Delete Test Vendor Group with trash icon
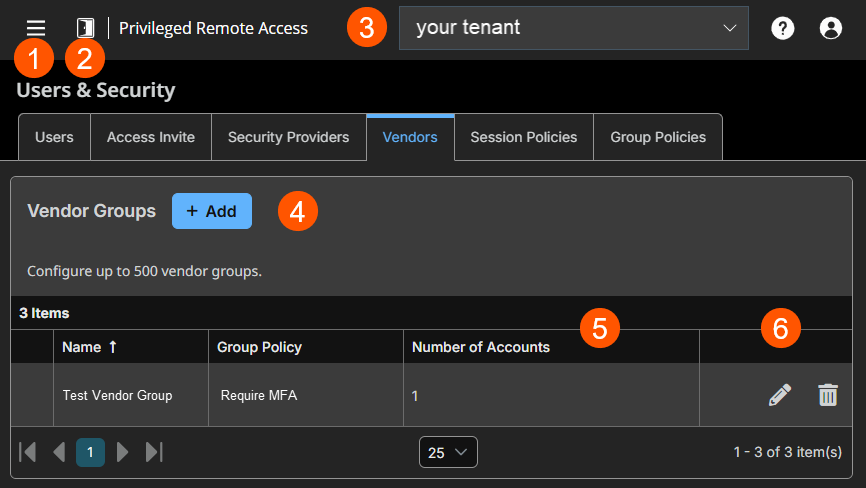The image size is (866, 488). tap(828, 395)
